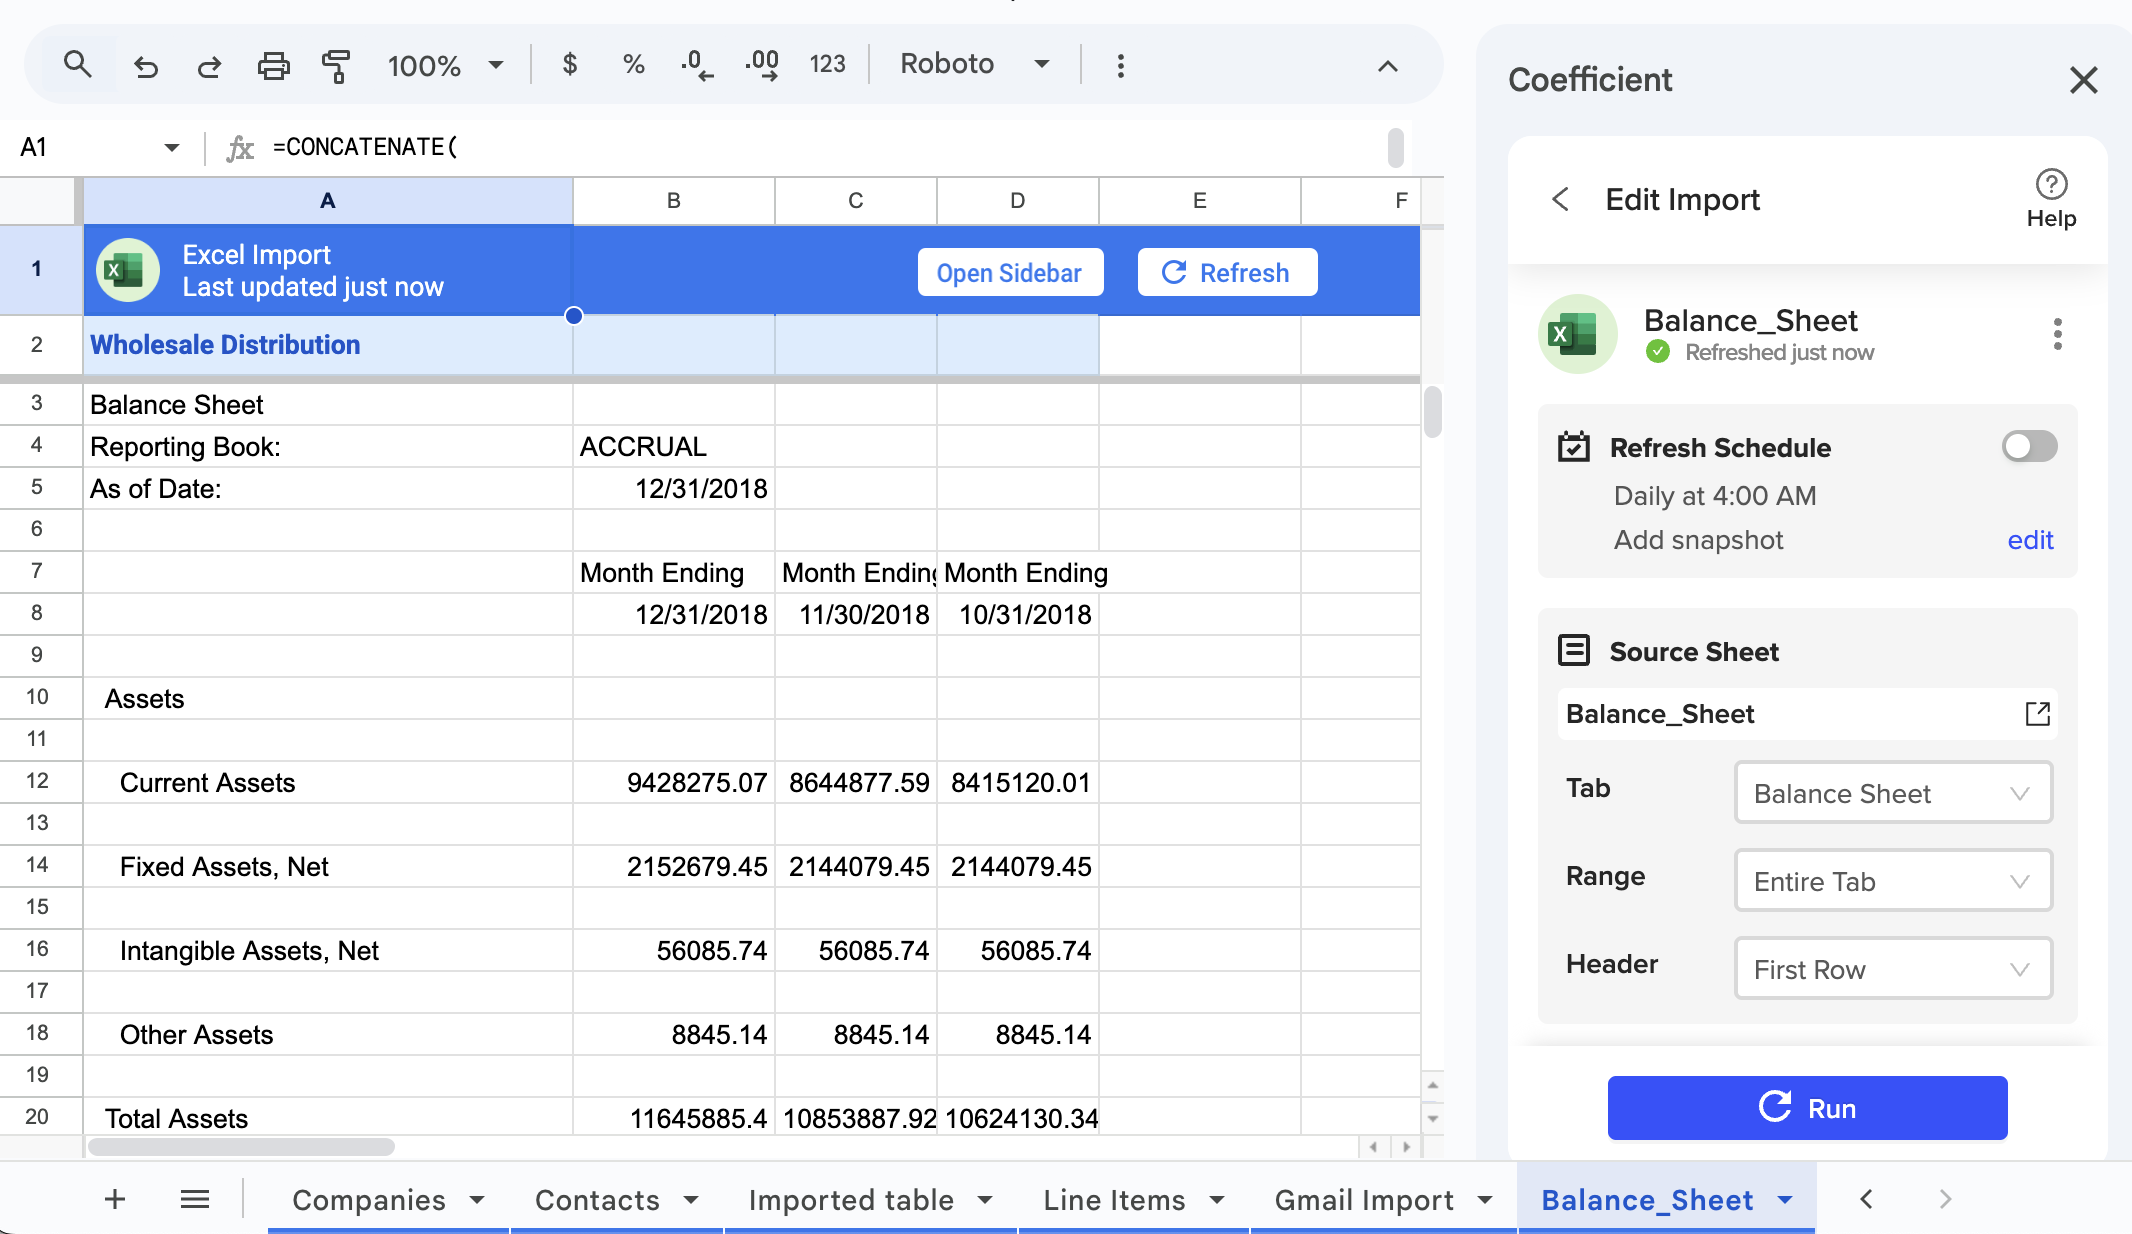
Task: Click the horizontal scrollbar under the sheet
Action: 241,1147
